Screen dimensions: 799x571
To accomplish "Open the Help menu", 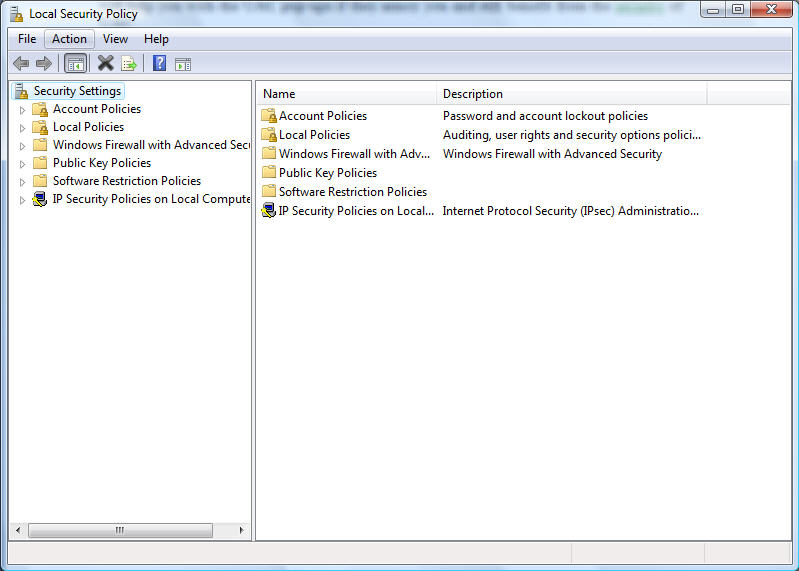I will [x=156, y=39].
